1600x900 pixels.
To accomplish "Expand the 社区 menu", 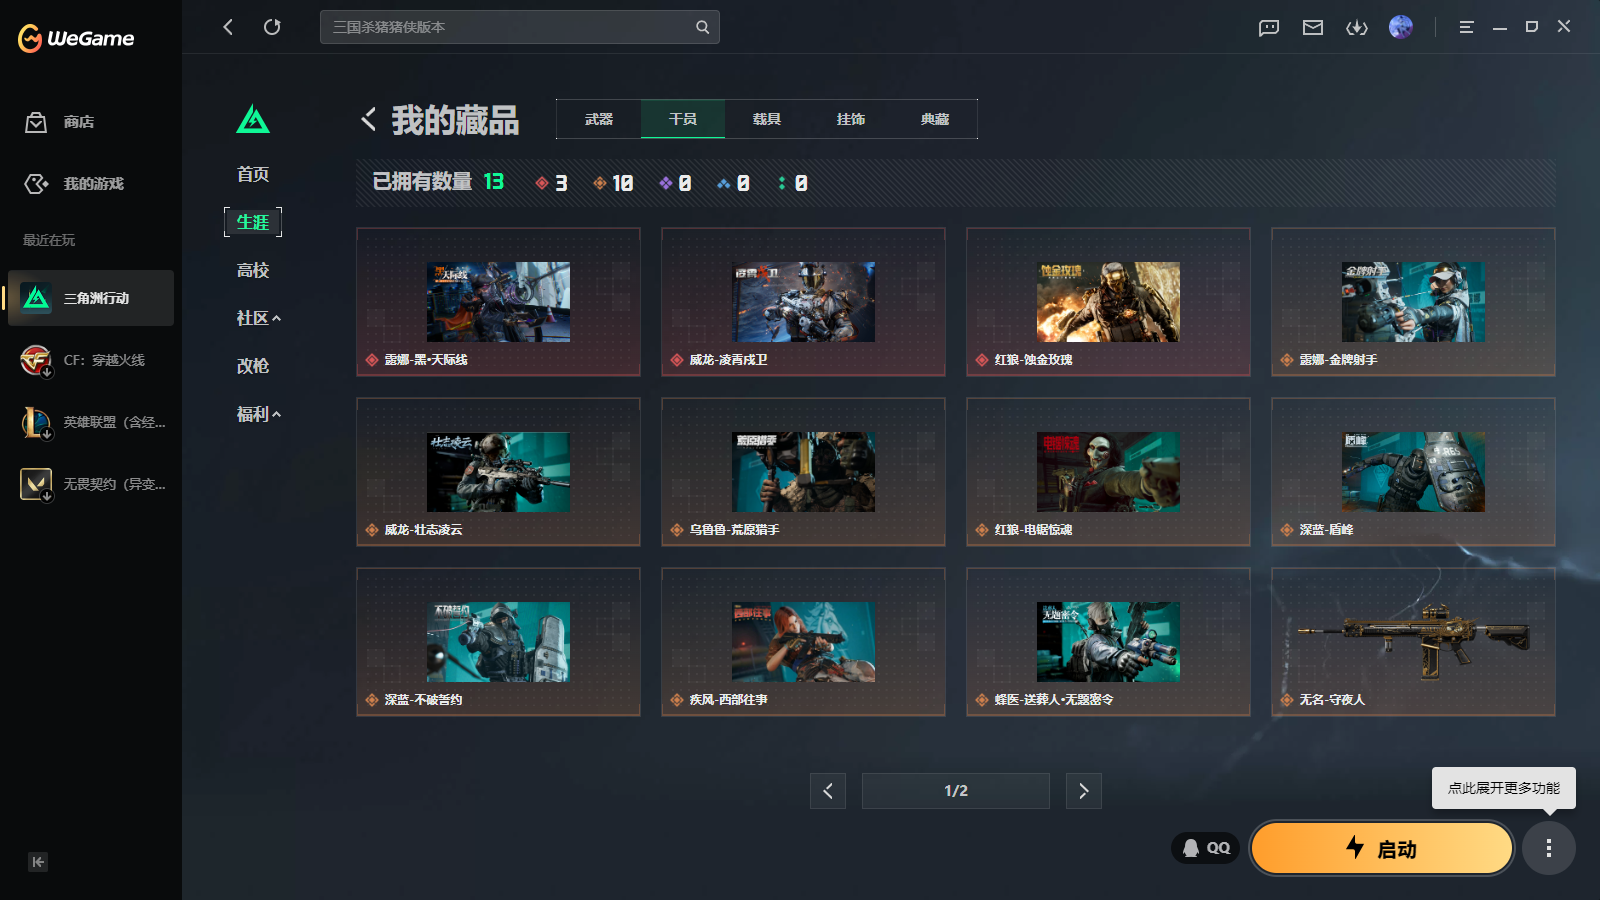I will point(258,318).
